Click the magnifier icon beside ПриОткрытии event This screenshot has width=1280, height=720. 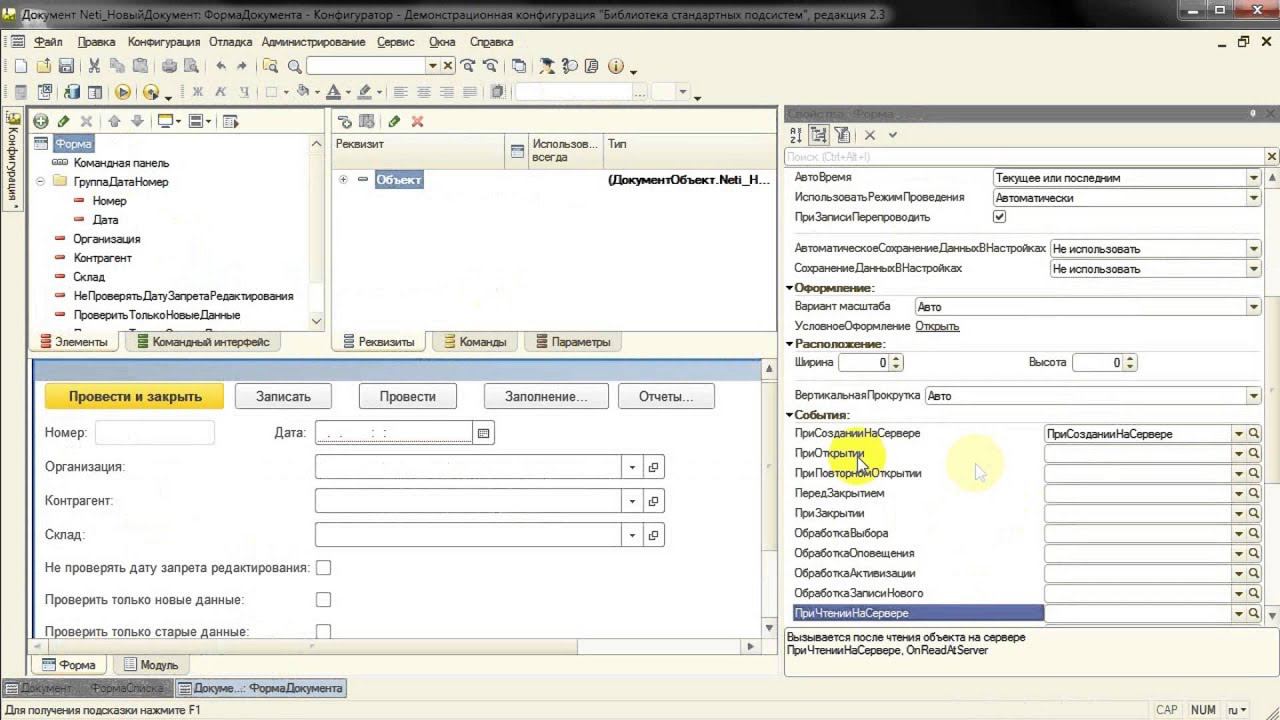[1254, 453]
